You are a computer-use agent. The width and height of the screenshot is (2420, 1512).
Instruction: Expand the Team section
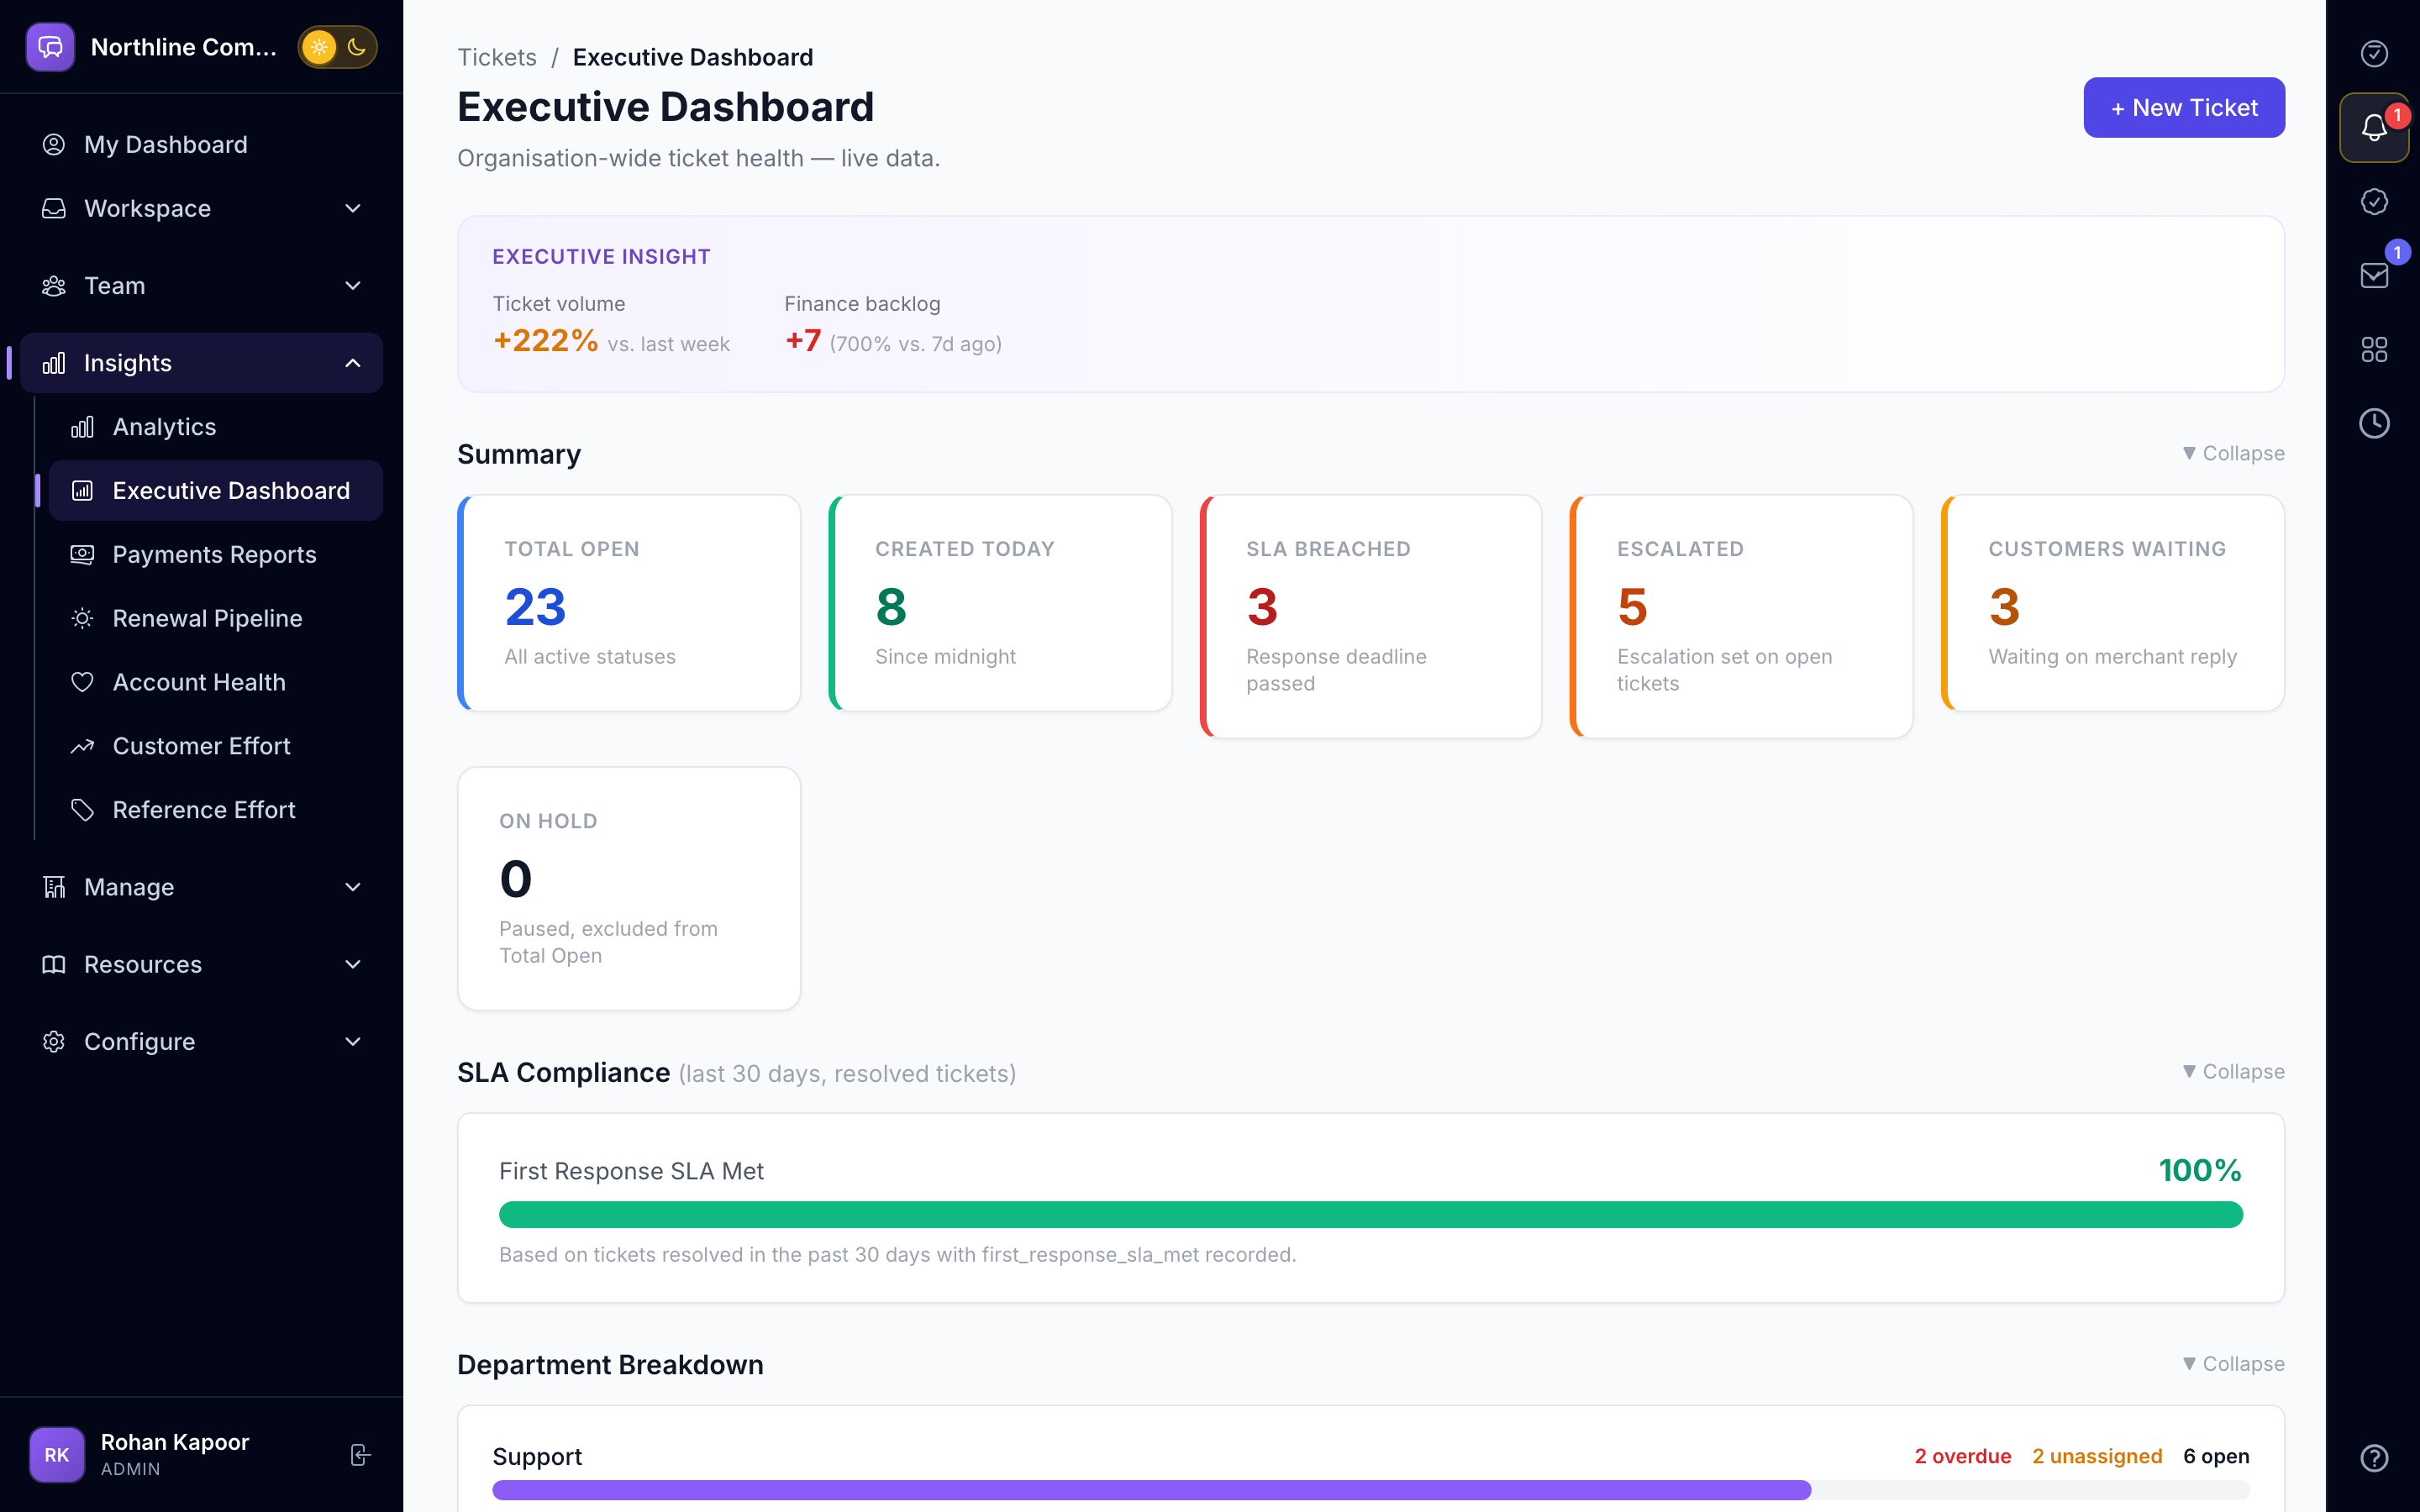pos(201,286)
